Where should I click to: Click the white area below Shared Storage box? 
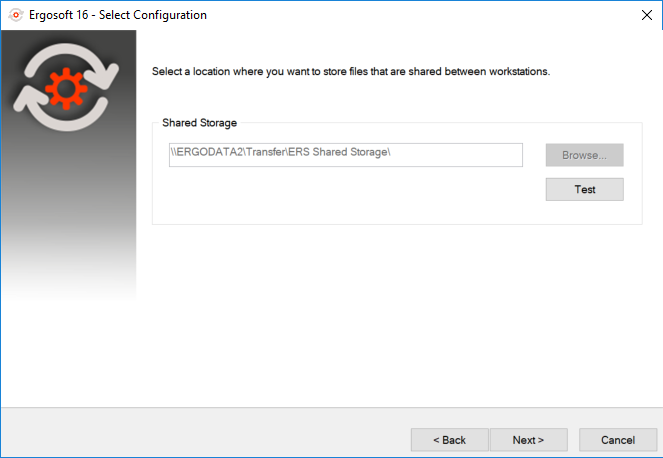point(397,313)
